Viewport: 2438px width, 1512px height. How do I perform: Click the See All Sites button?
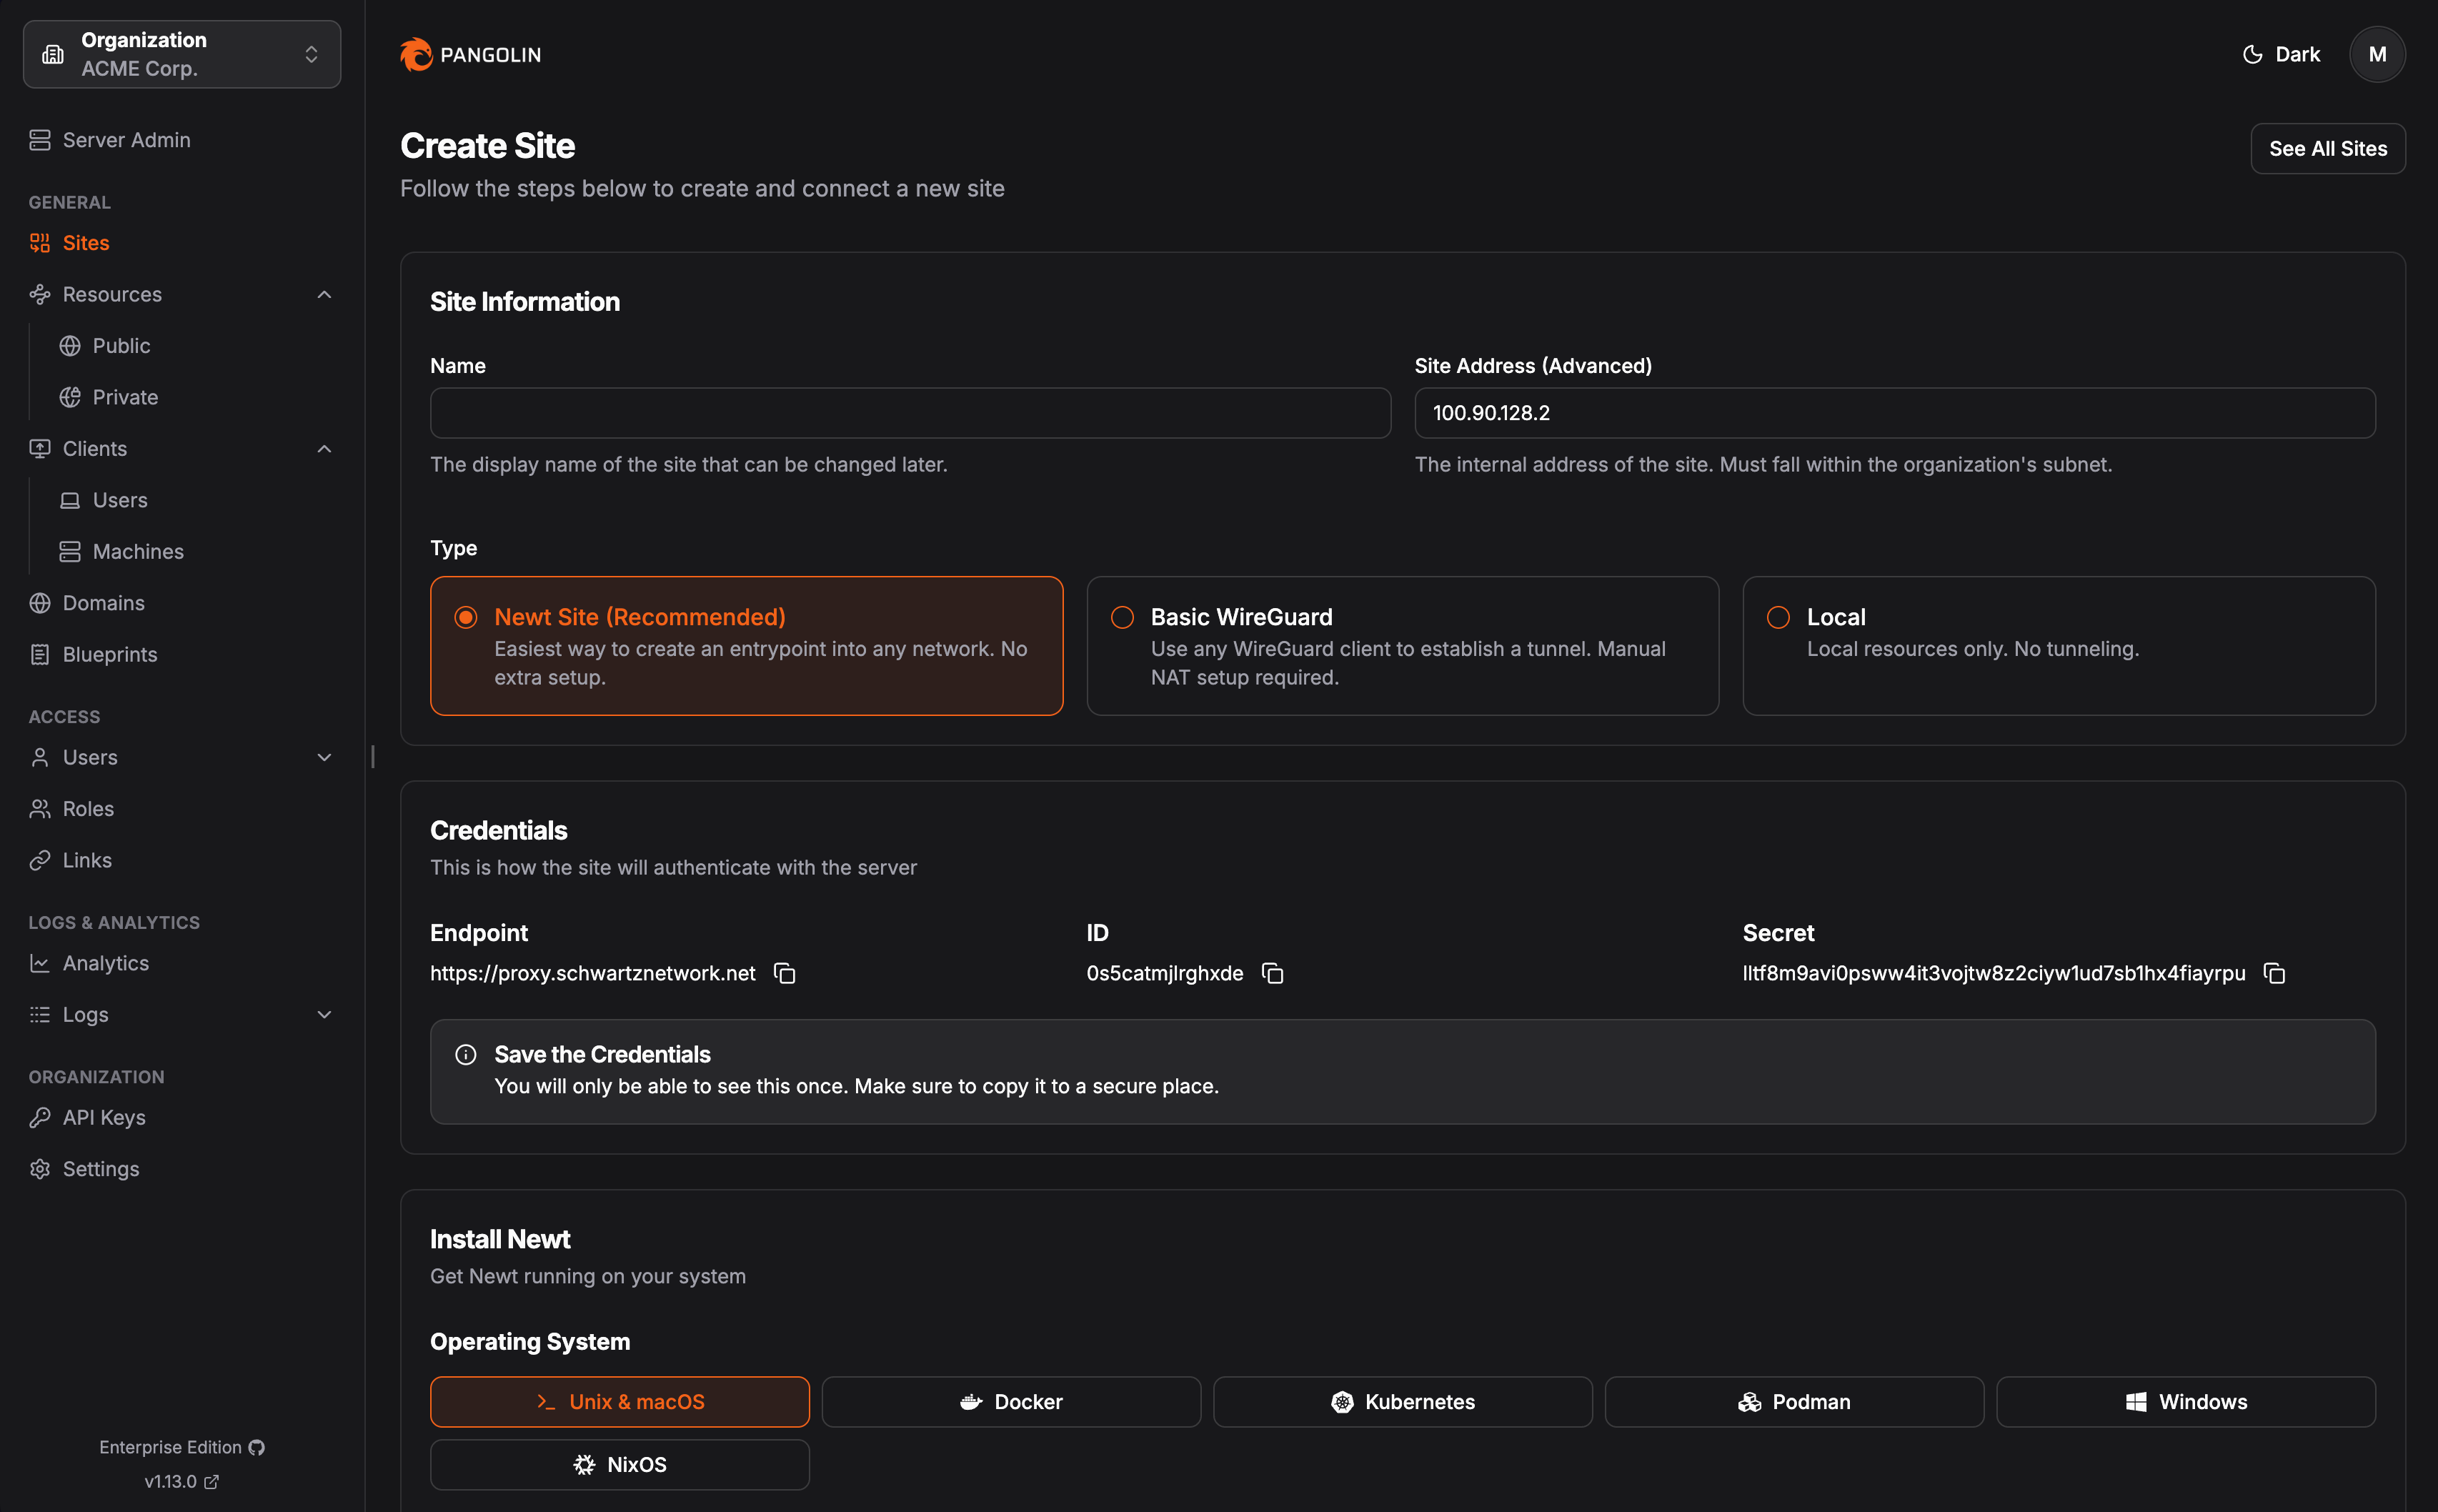point(2327,148)
